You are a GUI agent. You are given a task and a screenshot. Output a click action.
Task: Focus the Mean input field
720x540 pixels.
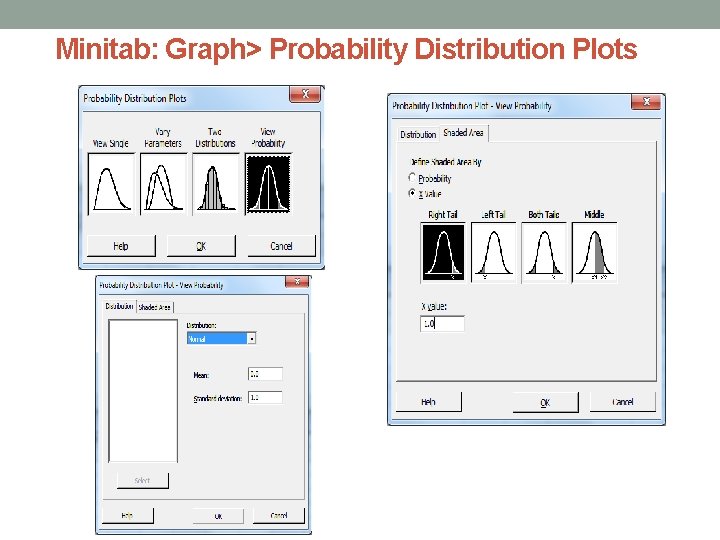(265, 374)
